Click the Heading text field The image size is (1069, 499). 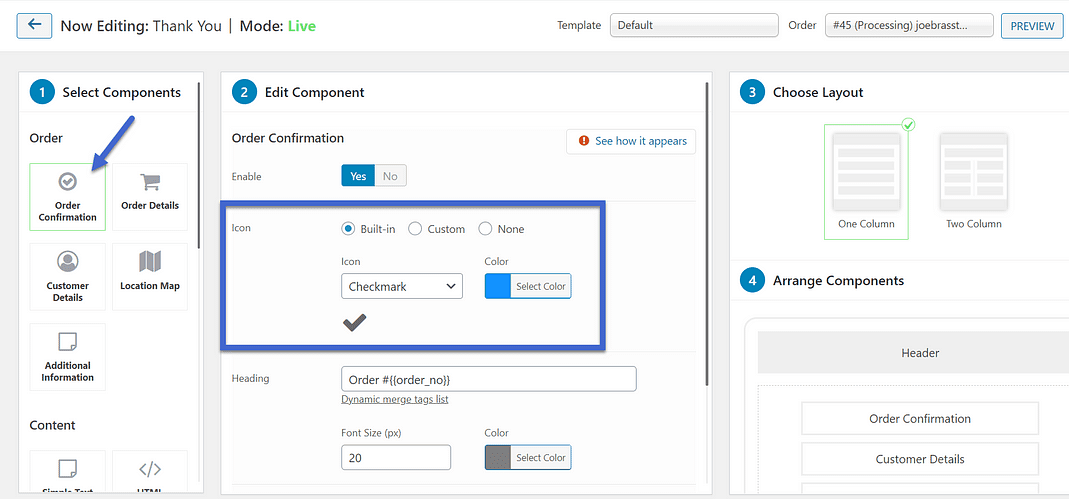point(489,379)
